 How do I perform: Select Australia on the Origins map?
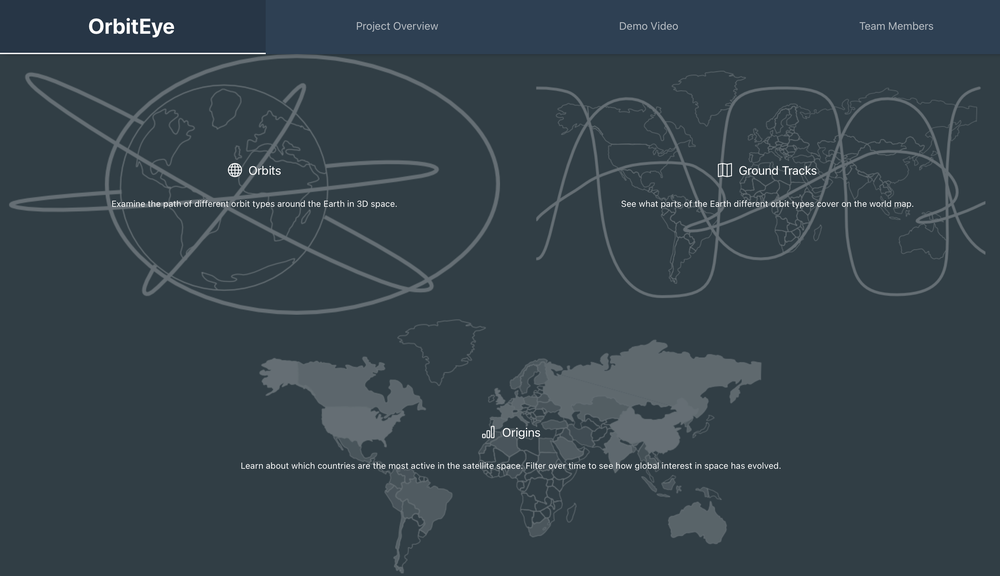pos(697,521)
